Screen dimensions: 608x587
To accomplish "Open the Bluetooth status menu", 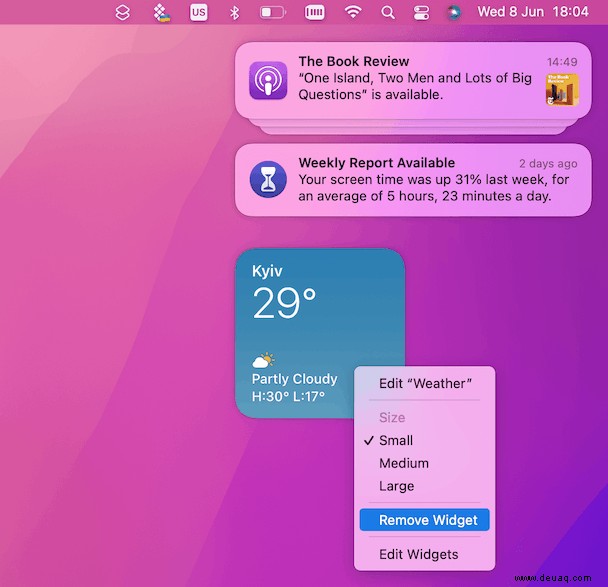I will pos(234,13).
